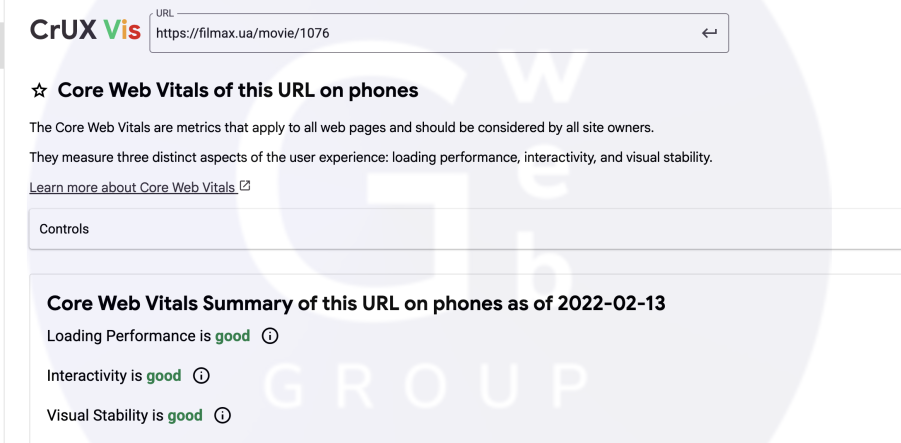Image resolution: width=901 pixels, height=443 pixels.
Task: Show the Visual Stability info icon details
Action: [x=222, y=415]
